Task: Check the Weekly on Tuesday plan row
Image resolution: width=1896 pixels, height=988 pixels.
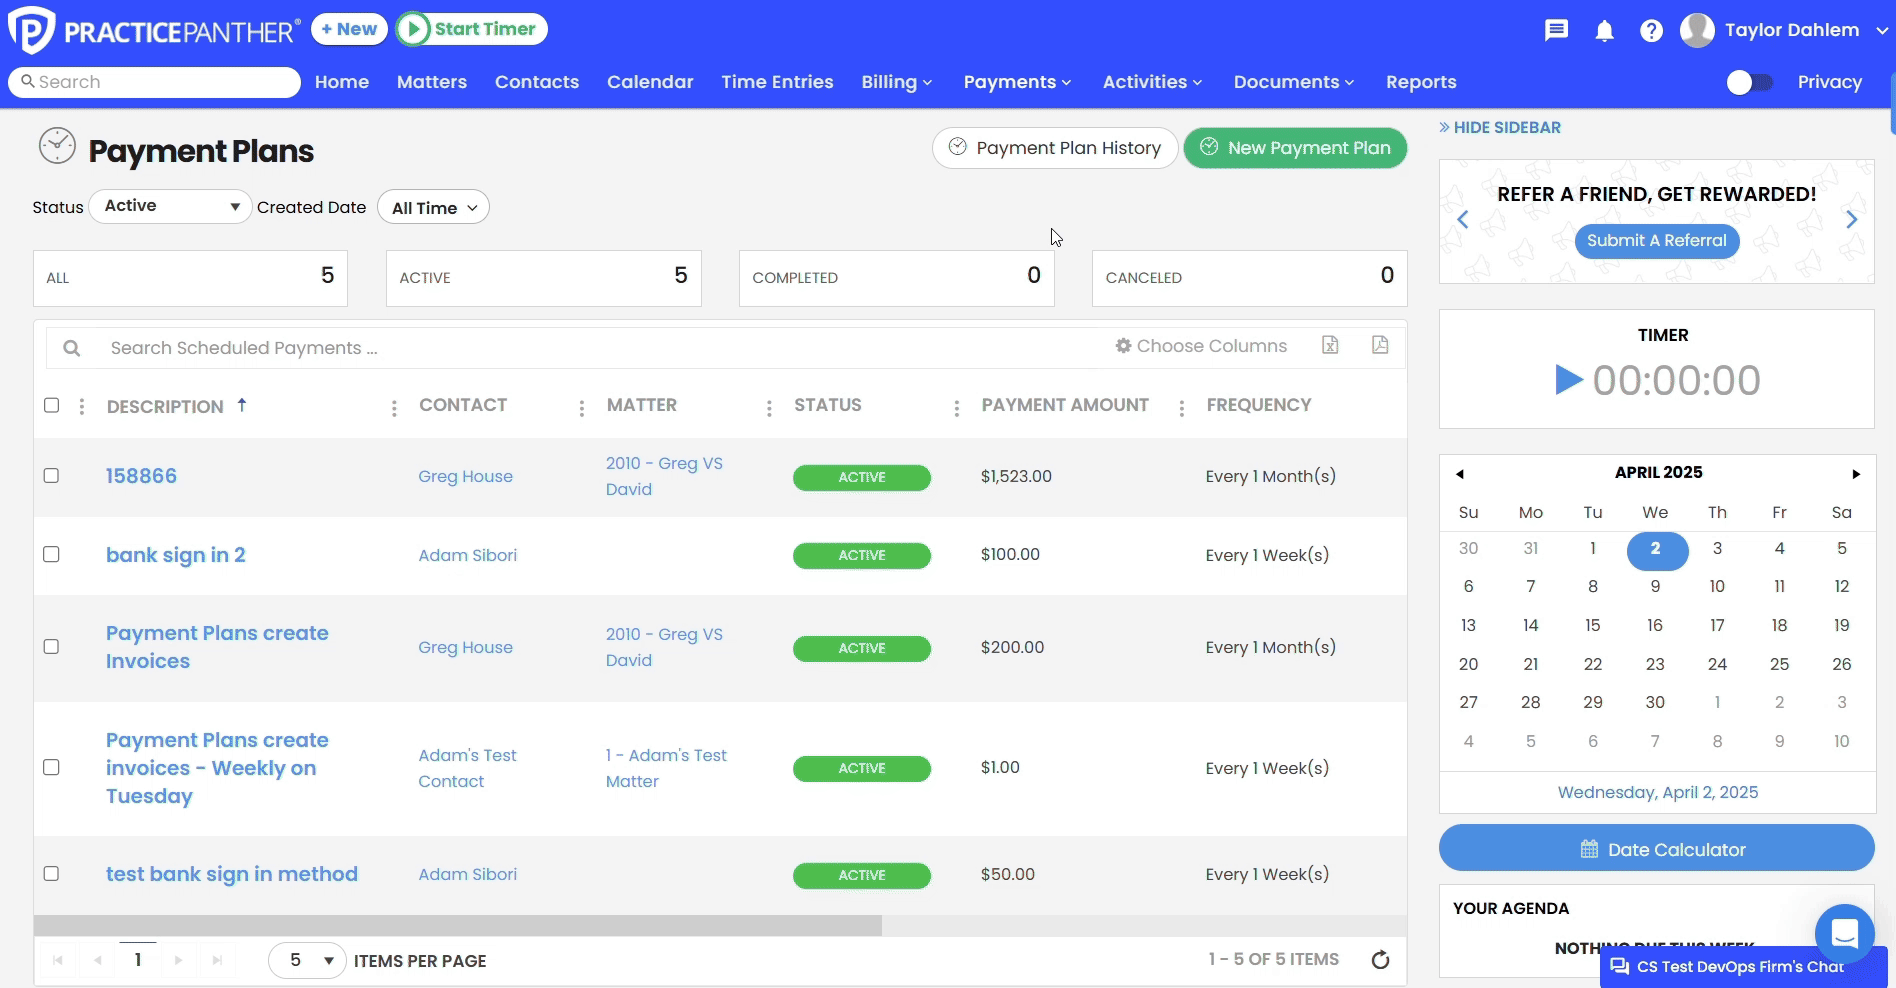Action: coord(52,768)
